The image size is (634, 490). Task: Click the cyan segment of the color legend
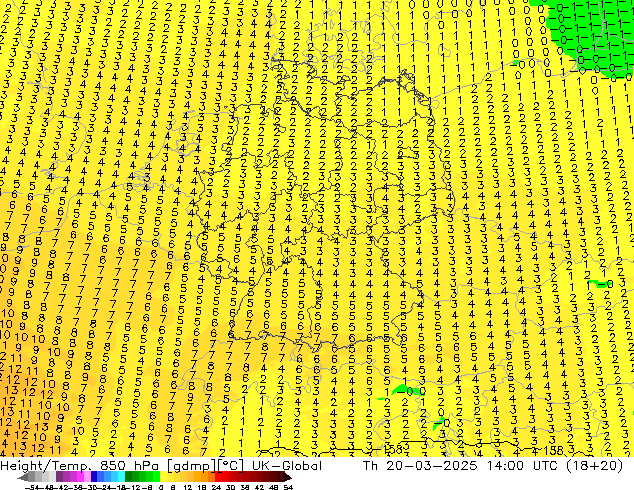122,477
